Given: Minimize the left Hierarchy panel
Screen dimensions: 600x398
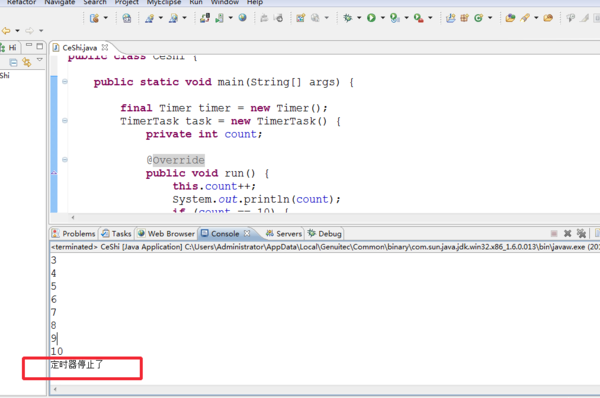Looking at the screenshot, I should pos(29,46).
